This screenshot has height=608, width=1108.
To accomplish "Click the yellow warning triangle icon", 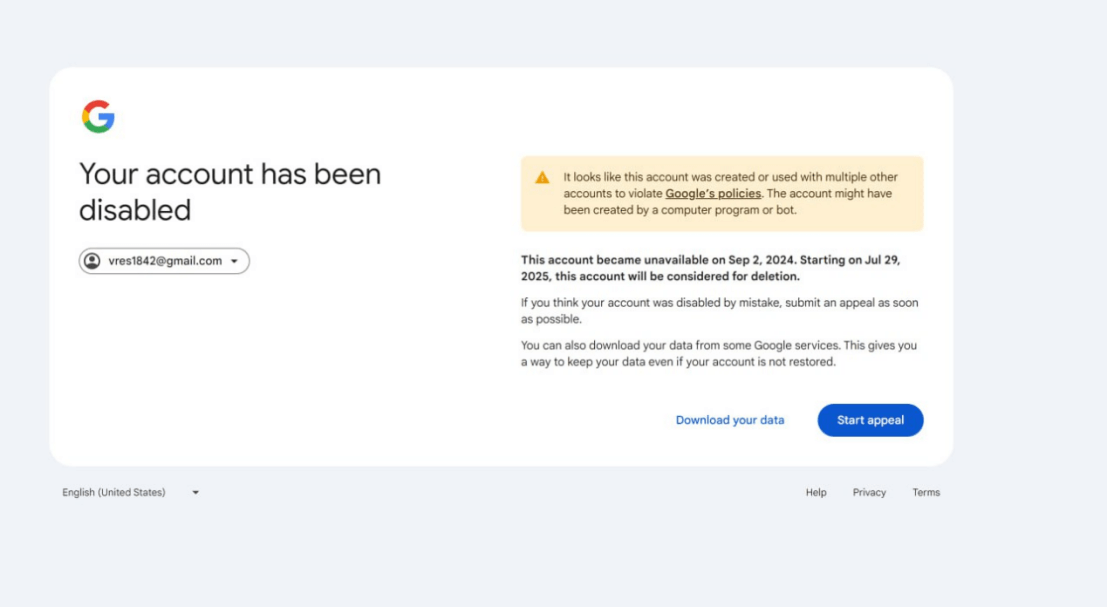I will 542,177.
